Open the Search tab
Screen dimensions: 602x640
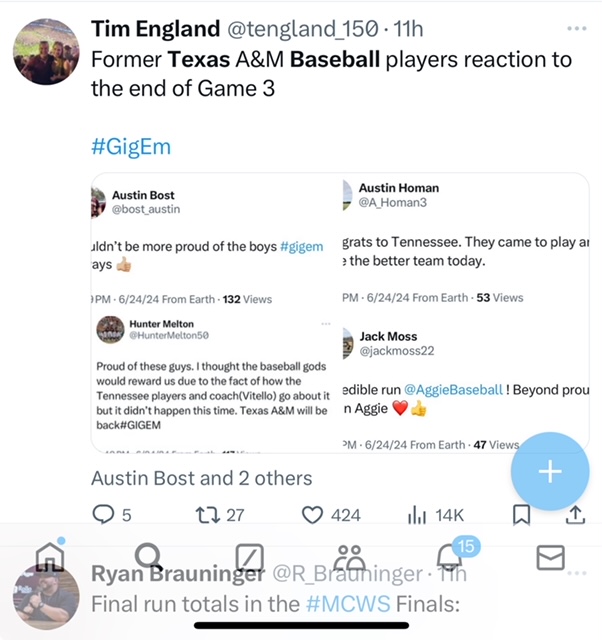point(148,557)
